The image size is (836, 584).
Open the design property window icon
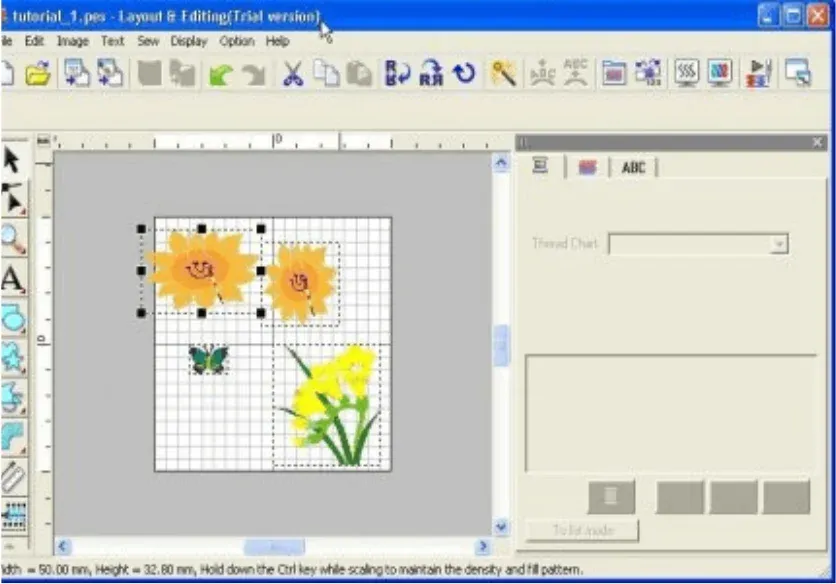tap(614, 73)
